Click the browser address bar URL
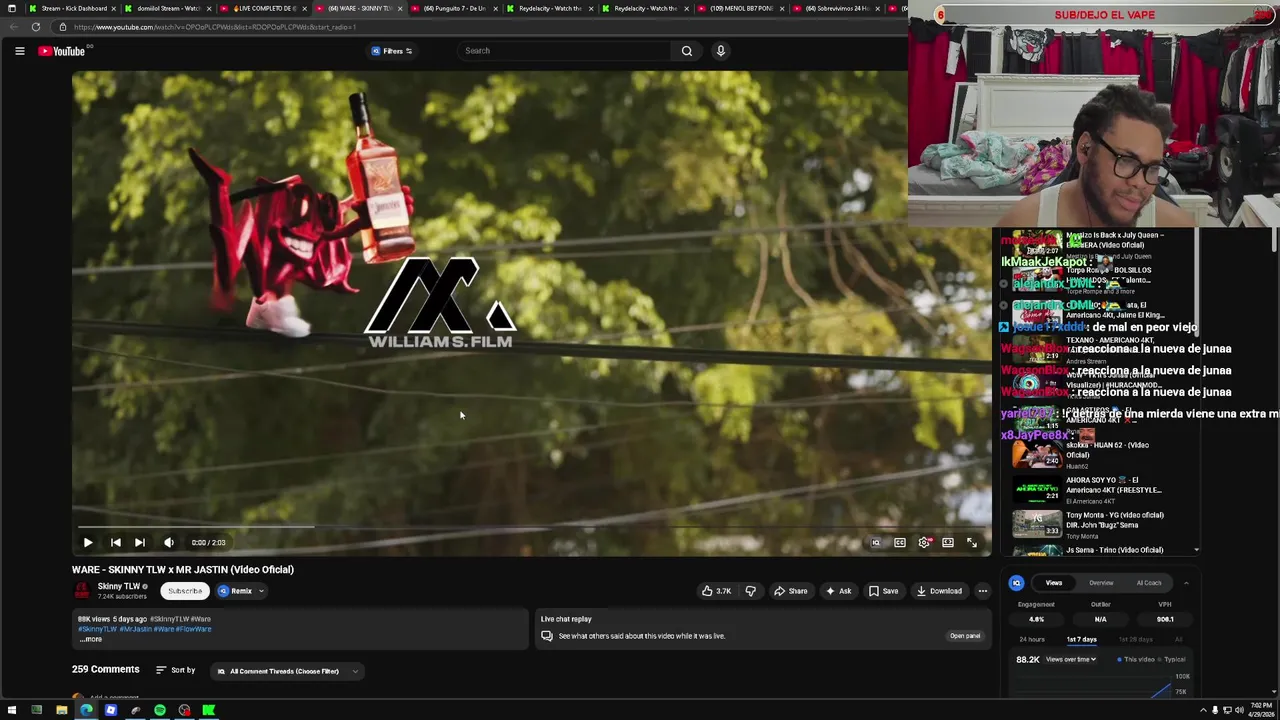This screenshot has width=1280, height=720. tap(215, 27)
